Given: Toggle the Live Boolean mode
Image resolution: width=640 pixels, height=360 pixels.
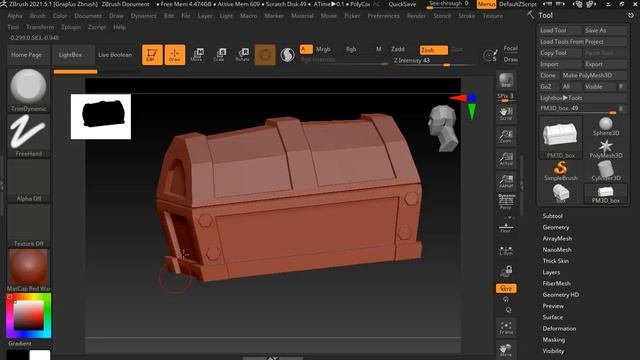Looking at the screenshot, I should (115, 55).
